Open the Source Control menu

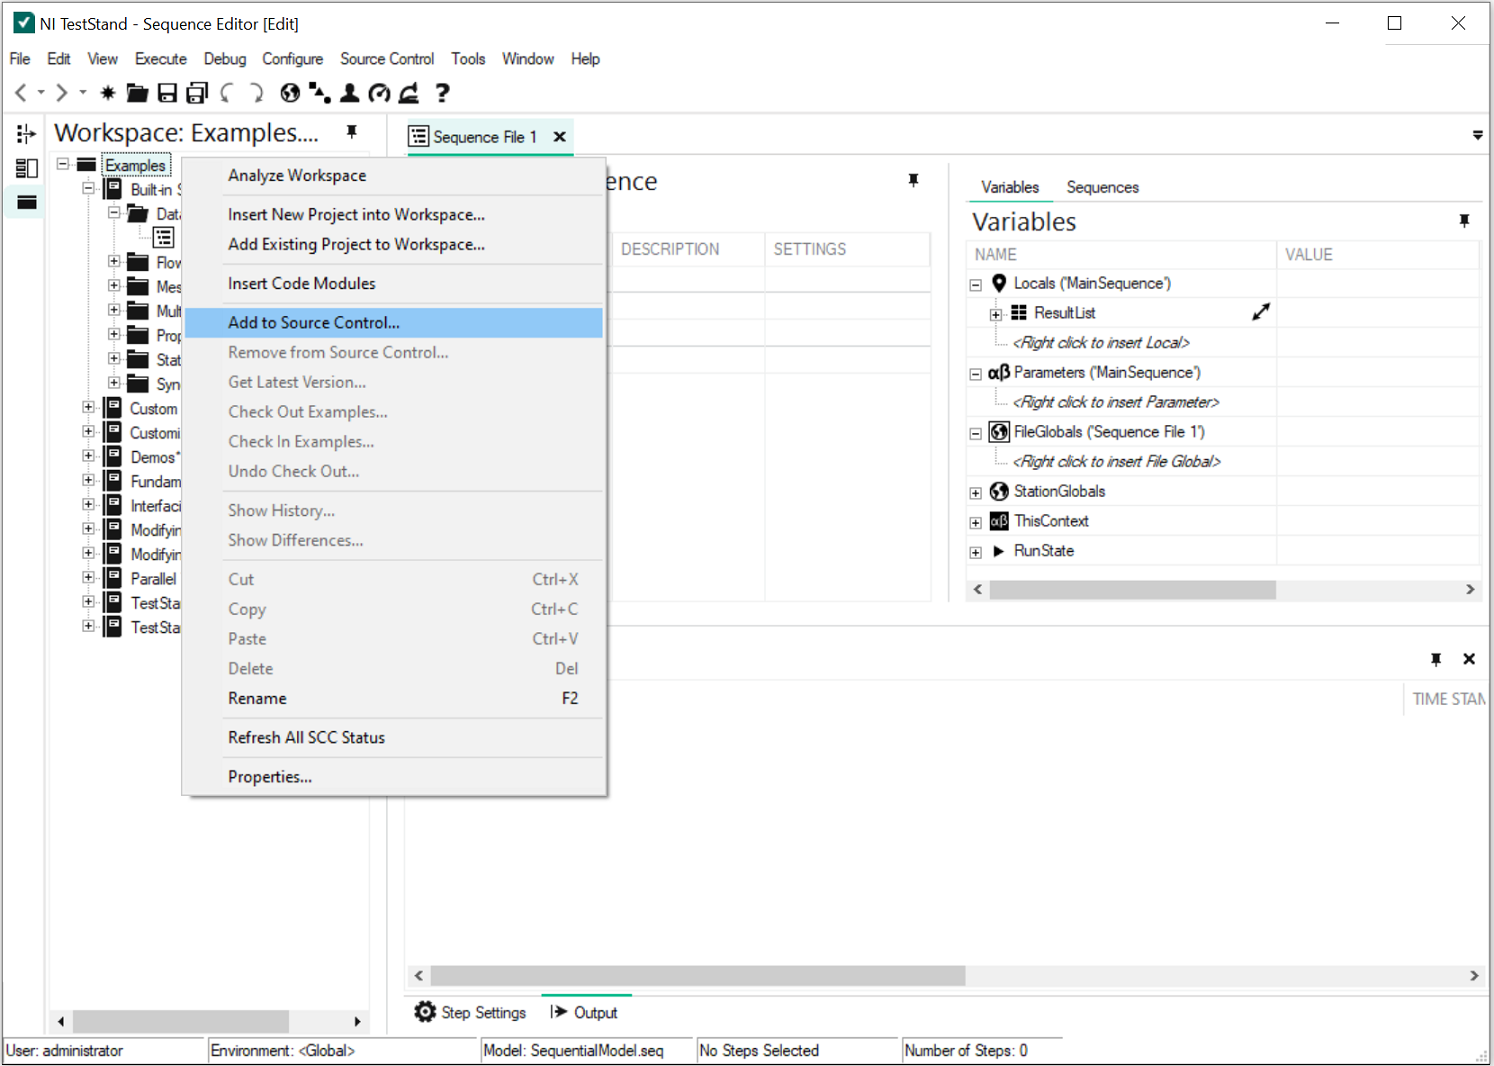(x=387, y=59)
